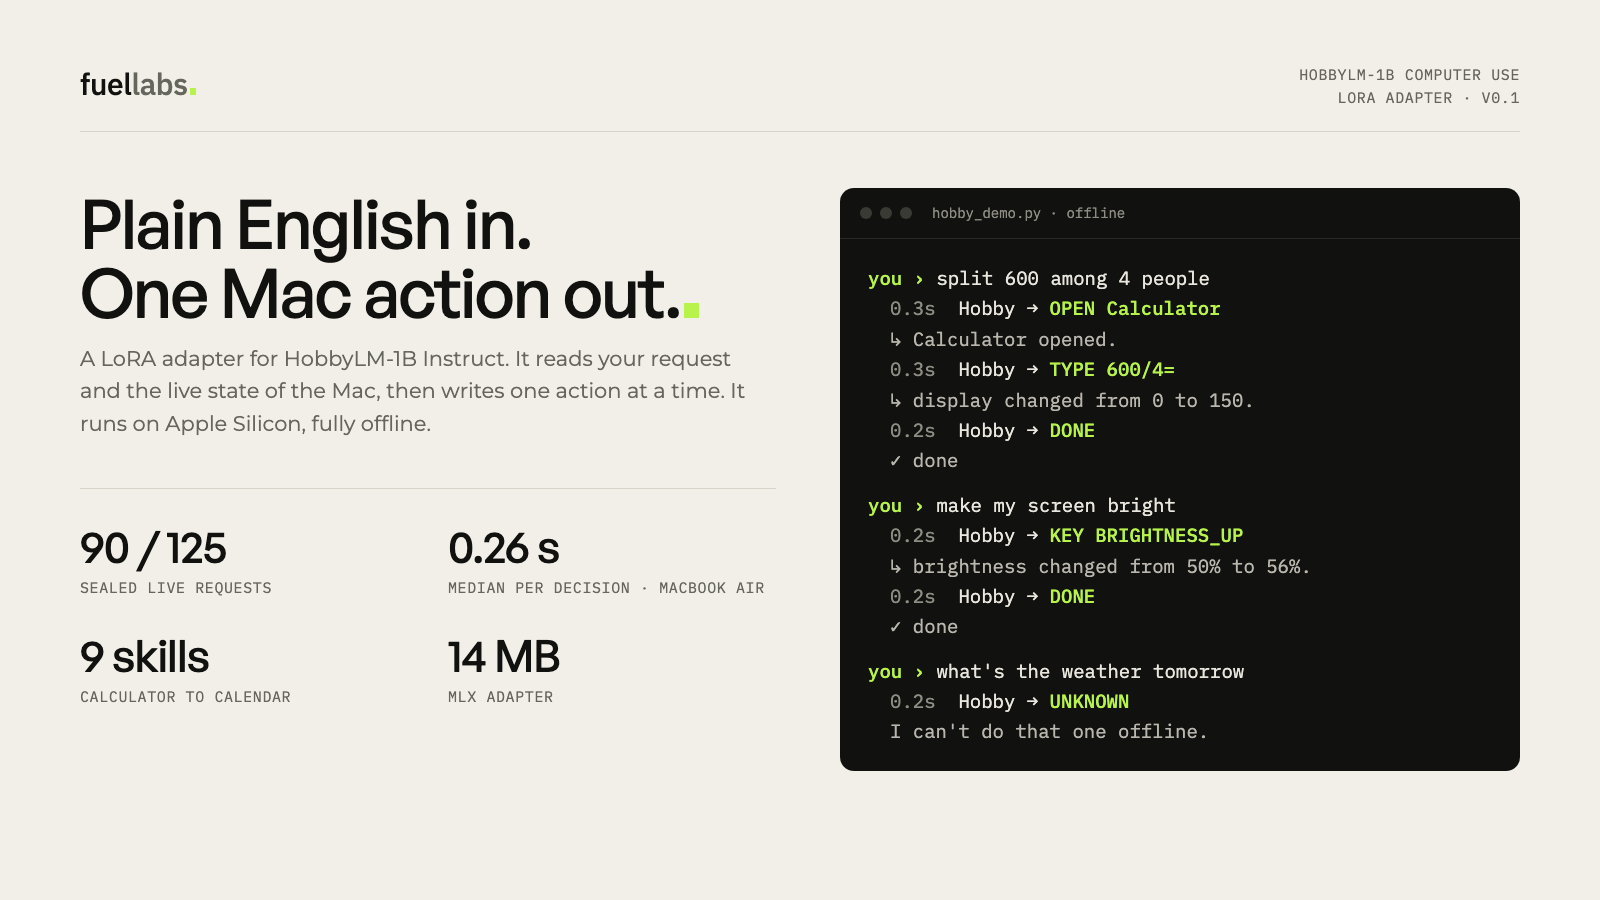Click the first terminal window dot
The width and height of the screenshot is (1600, 900).
coord(866,213)
